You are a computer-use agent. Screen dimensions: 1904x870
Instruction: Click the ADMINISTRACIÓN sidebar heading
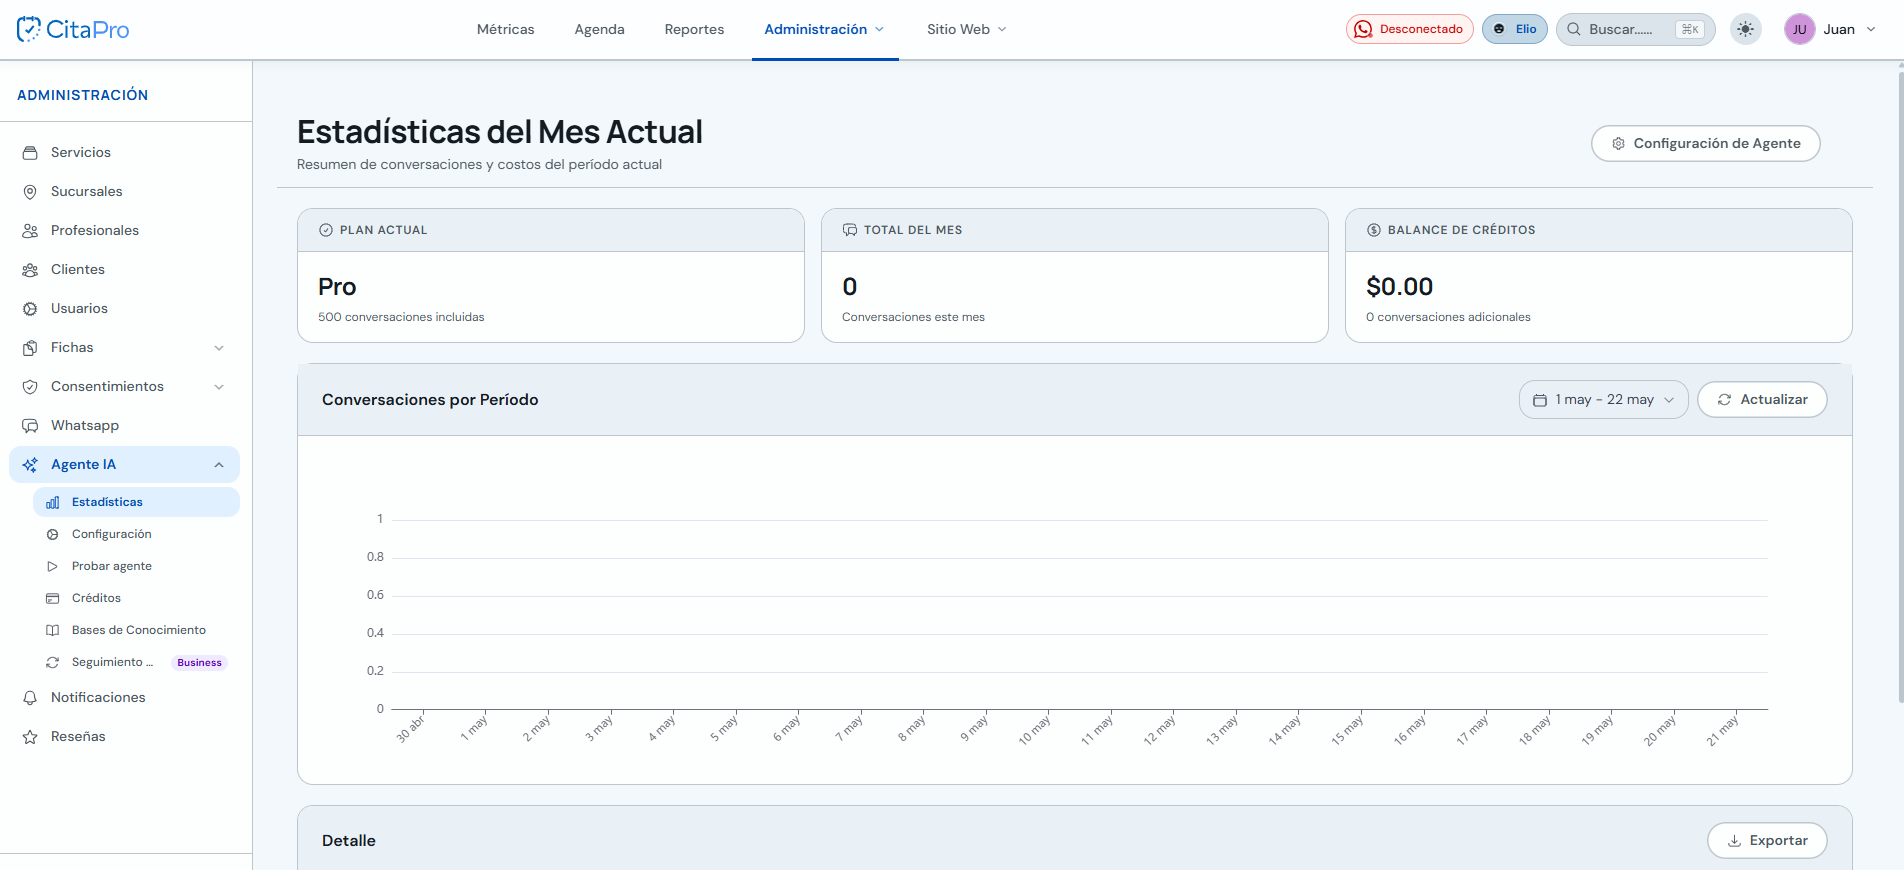[82, 95]
